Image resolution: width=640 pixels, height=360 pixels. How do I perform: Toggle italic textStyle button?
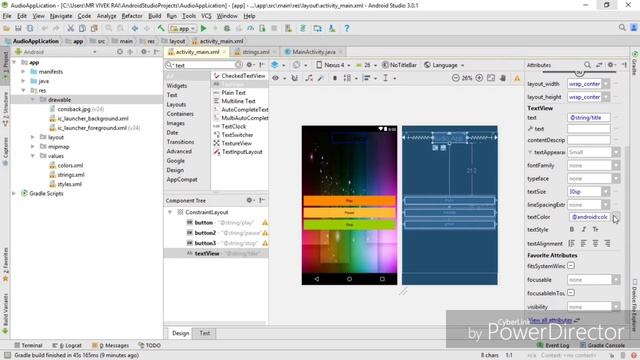point(584,229)
